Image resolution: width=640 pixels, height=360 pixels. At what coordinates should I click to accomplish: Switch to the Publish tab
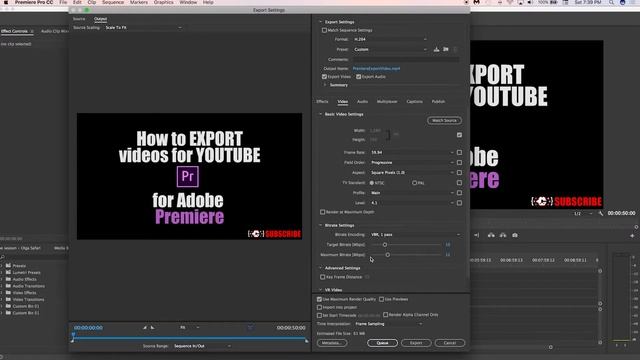pos(438,102)
